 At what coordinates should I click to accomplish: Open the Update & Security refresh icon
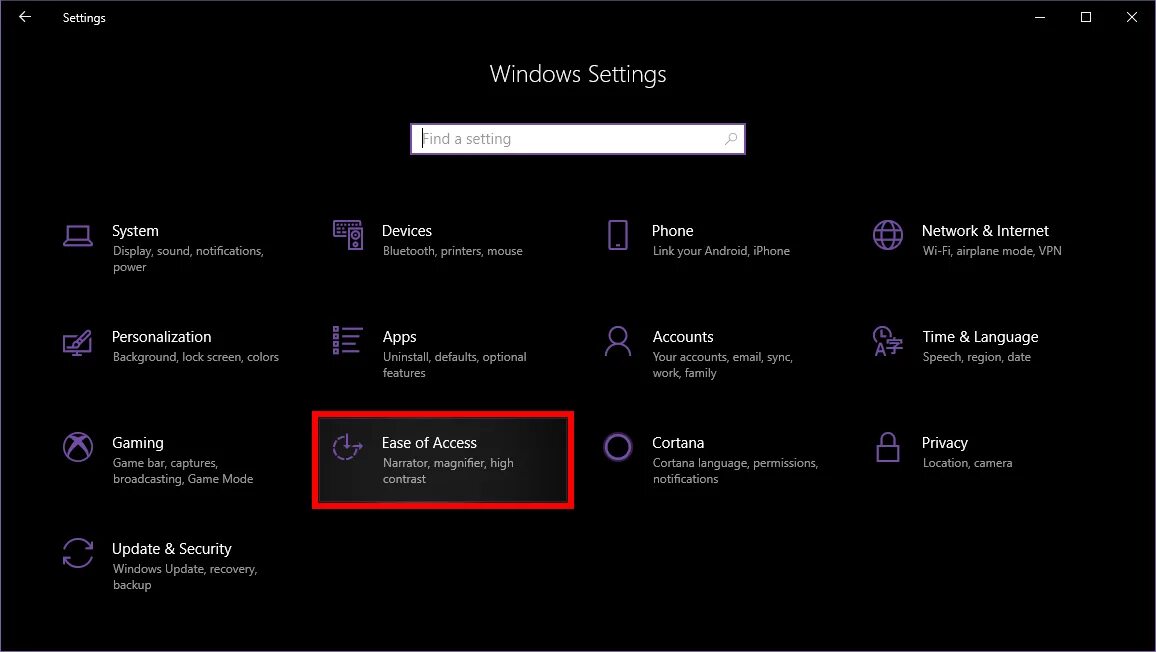(x=77, y=553)
